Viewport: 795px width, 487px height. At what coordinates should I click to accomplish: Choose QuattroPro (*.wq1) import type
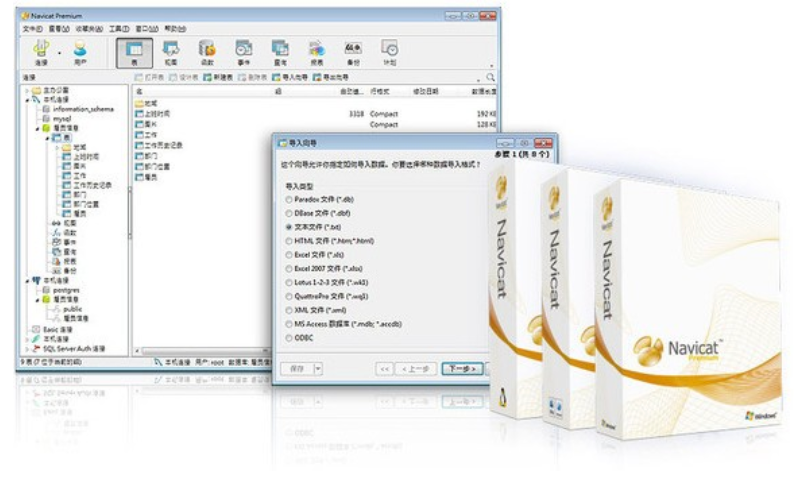[x=327, y=296]
